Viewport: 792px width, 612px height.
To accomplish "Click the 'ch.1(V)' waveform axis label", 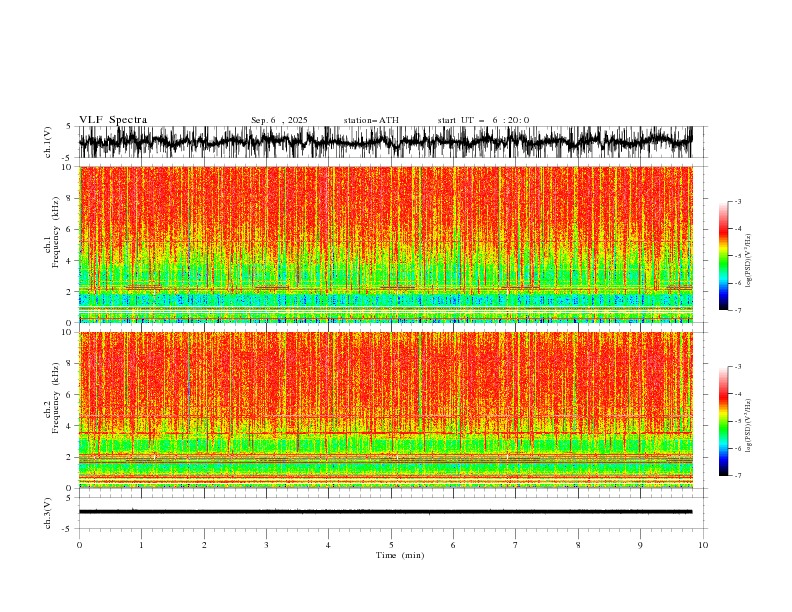I will click(48, 142).
